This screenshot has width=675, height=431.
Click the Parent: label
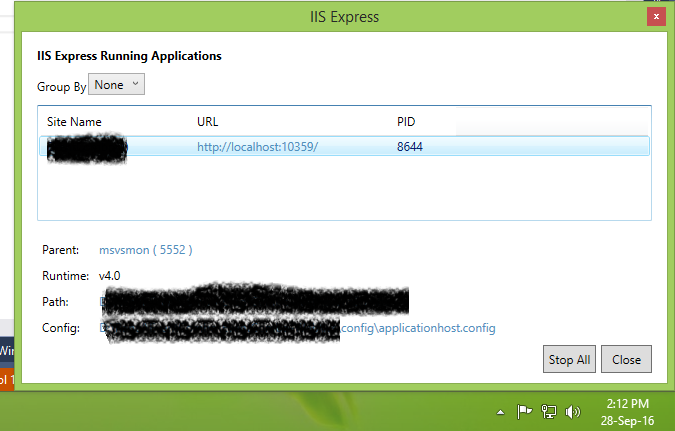pyautogui.click(x=61, y=250)
